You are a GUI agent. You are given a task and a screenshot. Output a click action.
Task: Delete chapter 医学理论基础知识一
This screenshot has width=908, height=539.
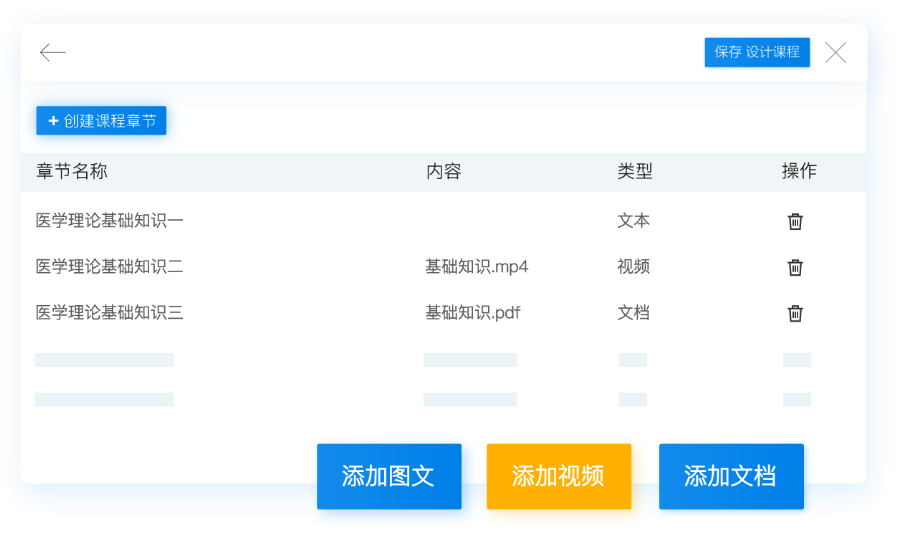click(x=795, y=221)
